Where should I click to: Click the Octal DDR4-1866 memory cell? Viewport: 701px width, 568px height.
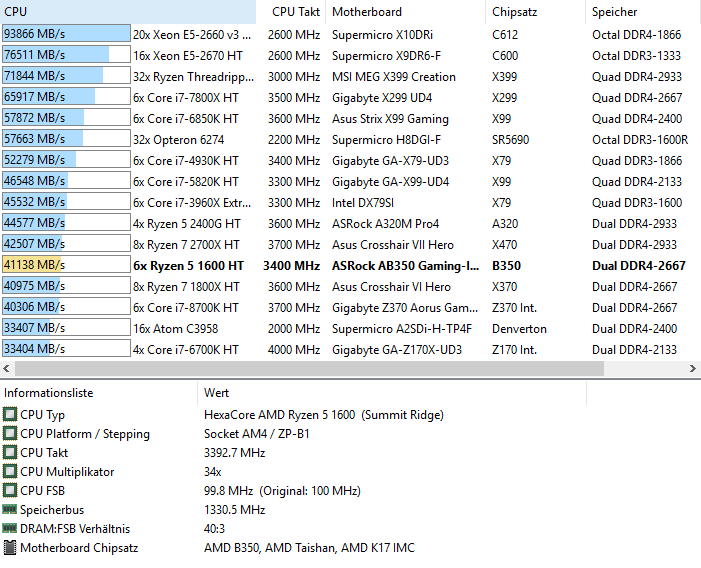pyautogui.click(x=636, y=34)
